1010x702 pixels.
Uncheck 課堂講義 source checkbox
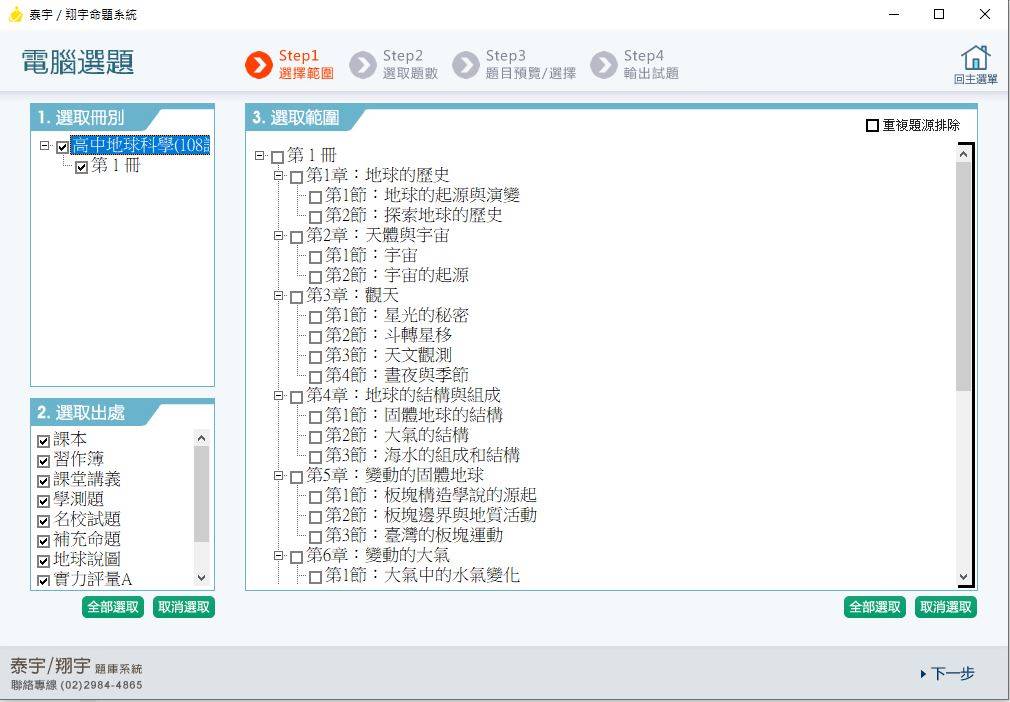point(44,481)
